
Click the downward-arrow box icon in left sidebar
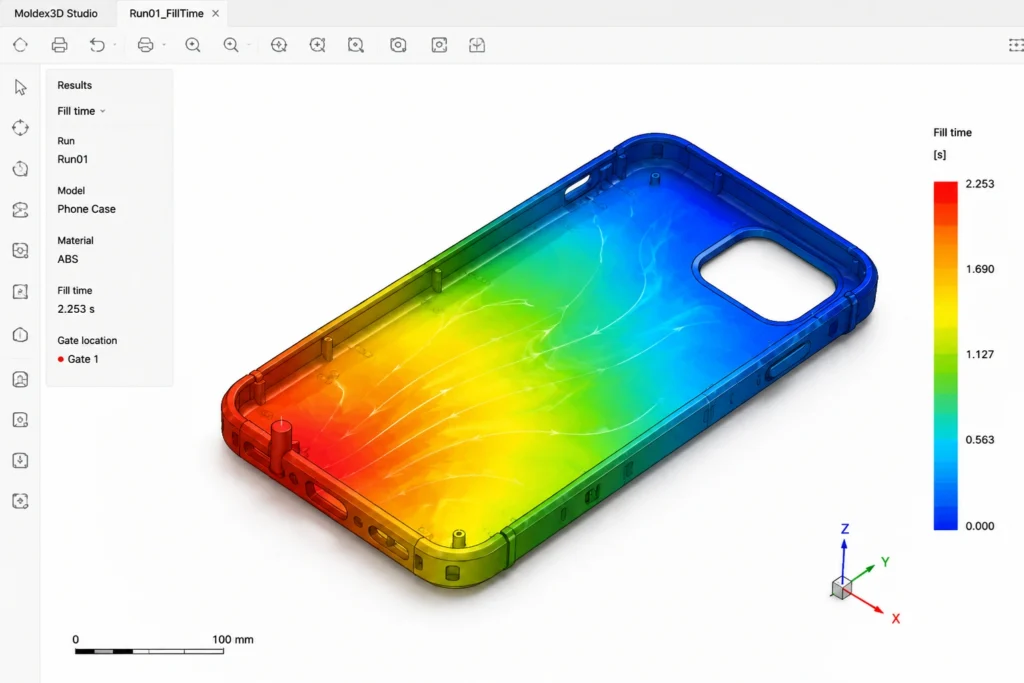click(20, 460)
